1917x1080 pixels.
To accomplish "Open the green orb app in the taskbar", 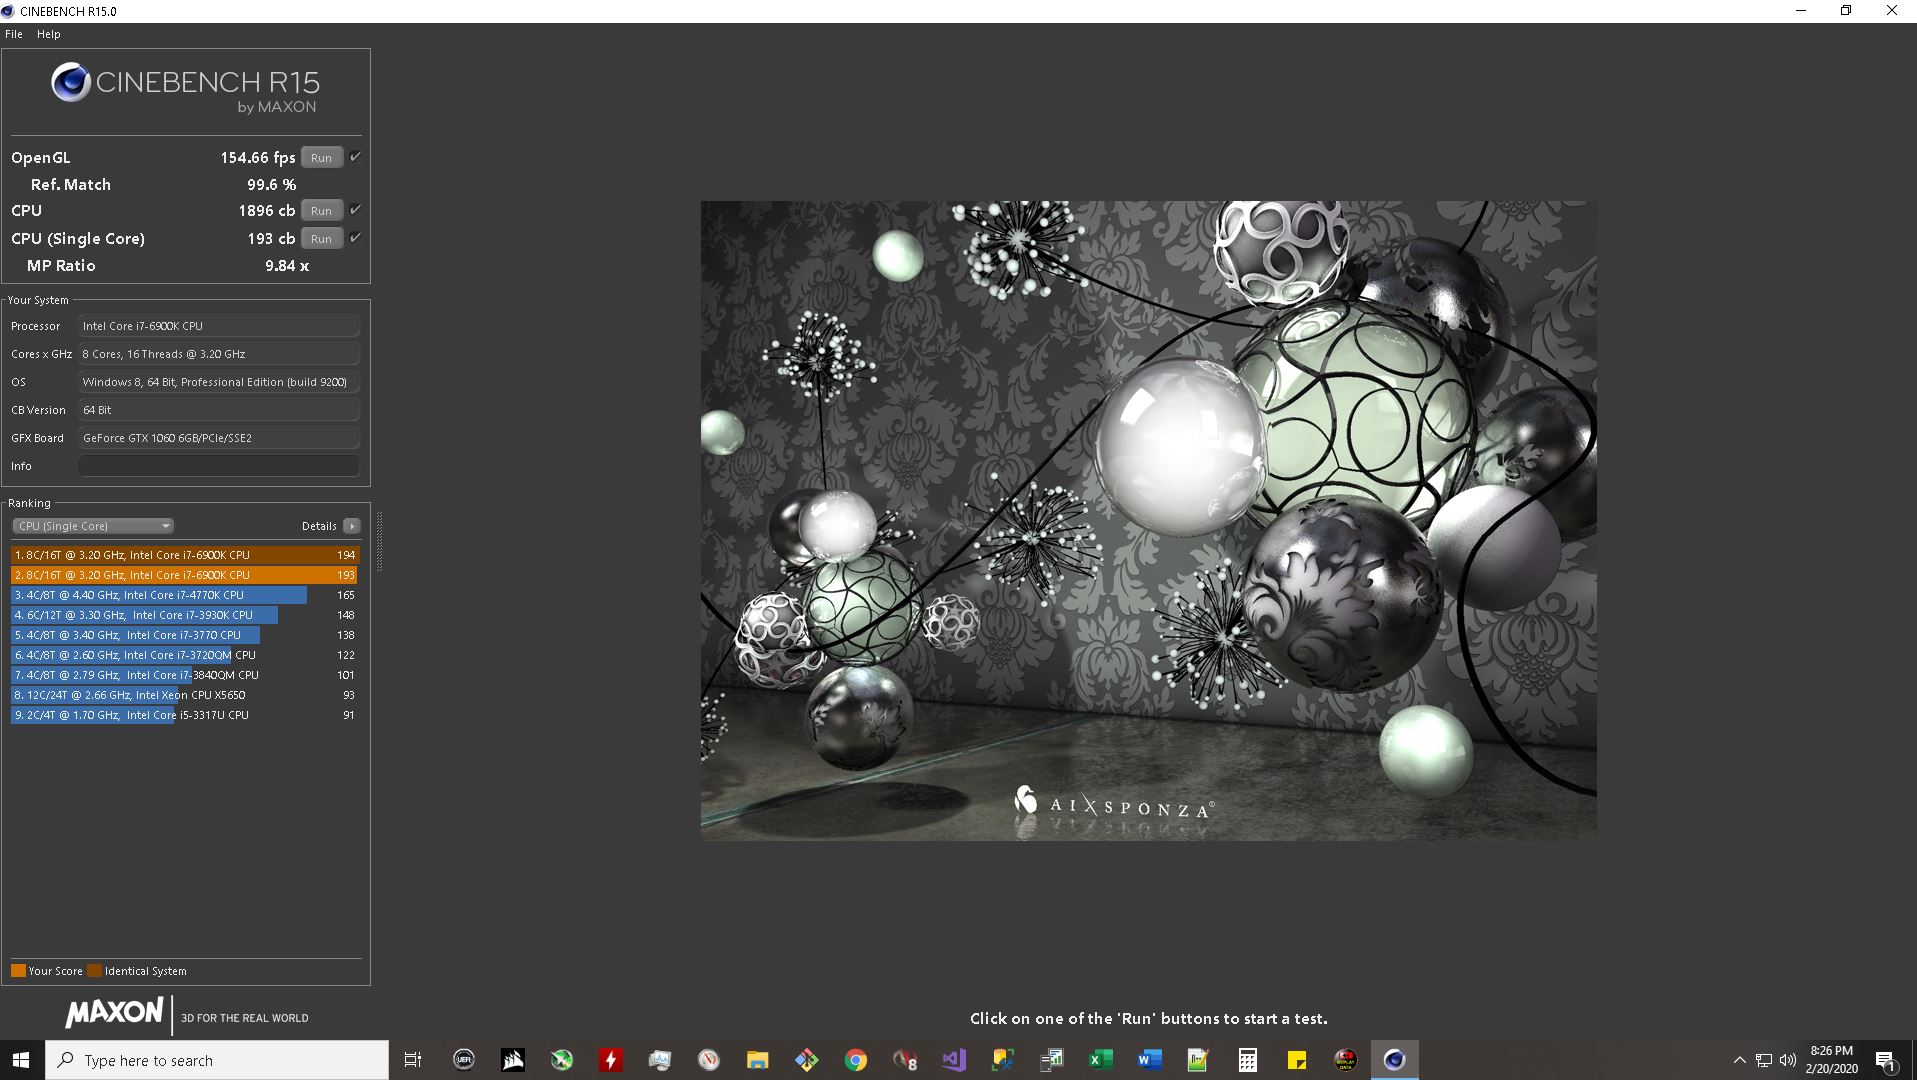I will [x=562, y=1060].
